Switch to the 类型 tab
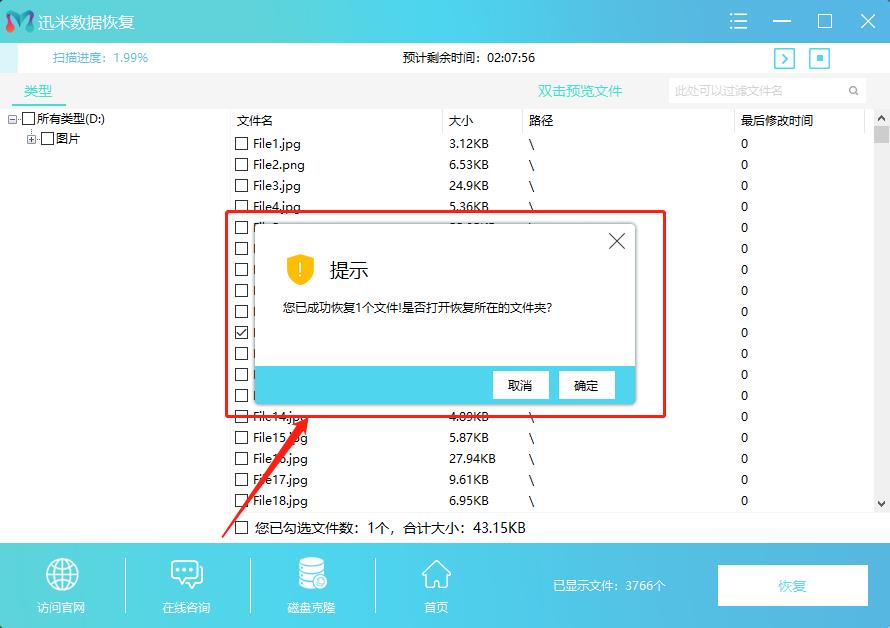The height and width of the screenshot is (628, 890). 37,90
